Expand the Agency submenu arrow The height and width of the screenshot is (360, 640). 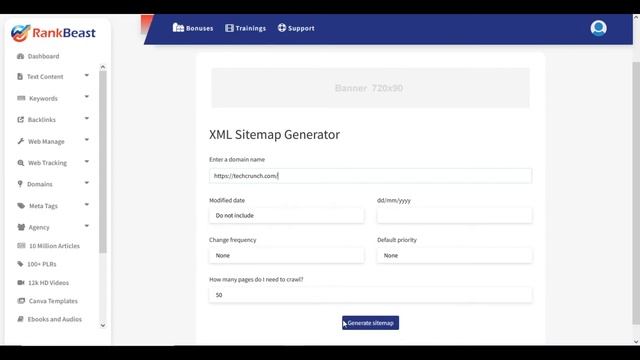(x=87, y=226)
